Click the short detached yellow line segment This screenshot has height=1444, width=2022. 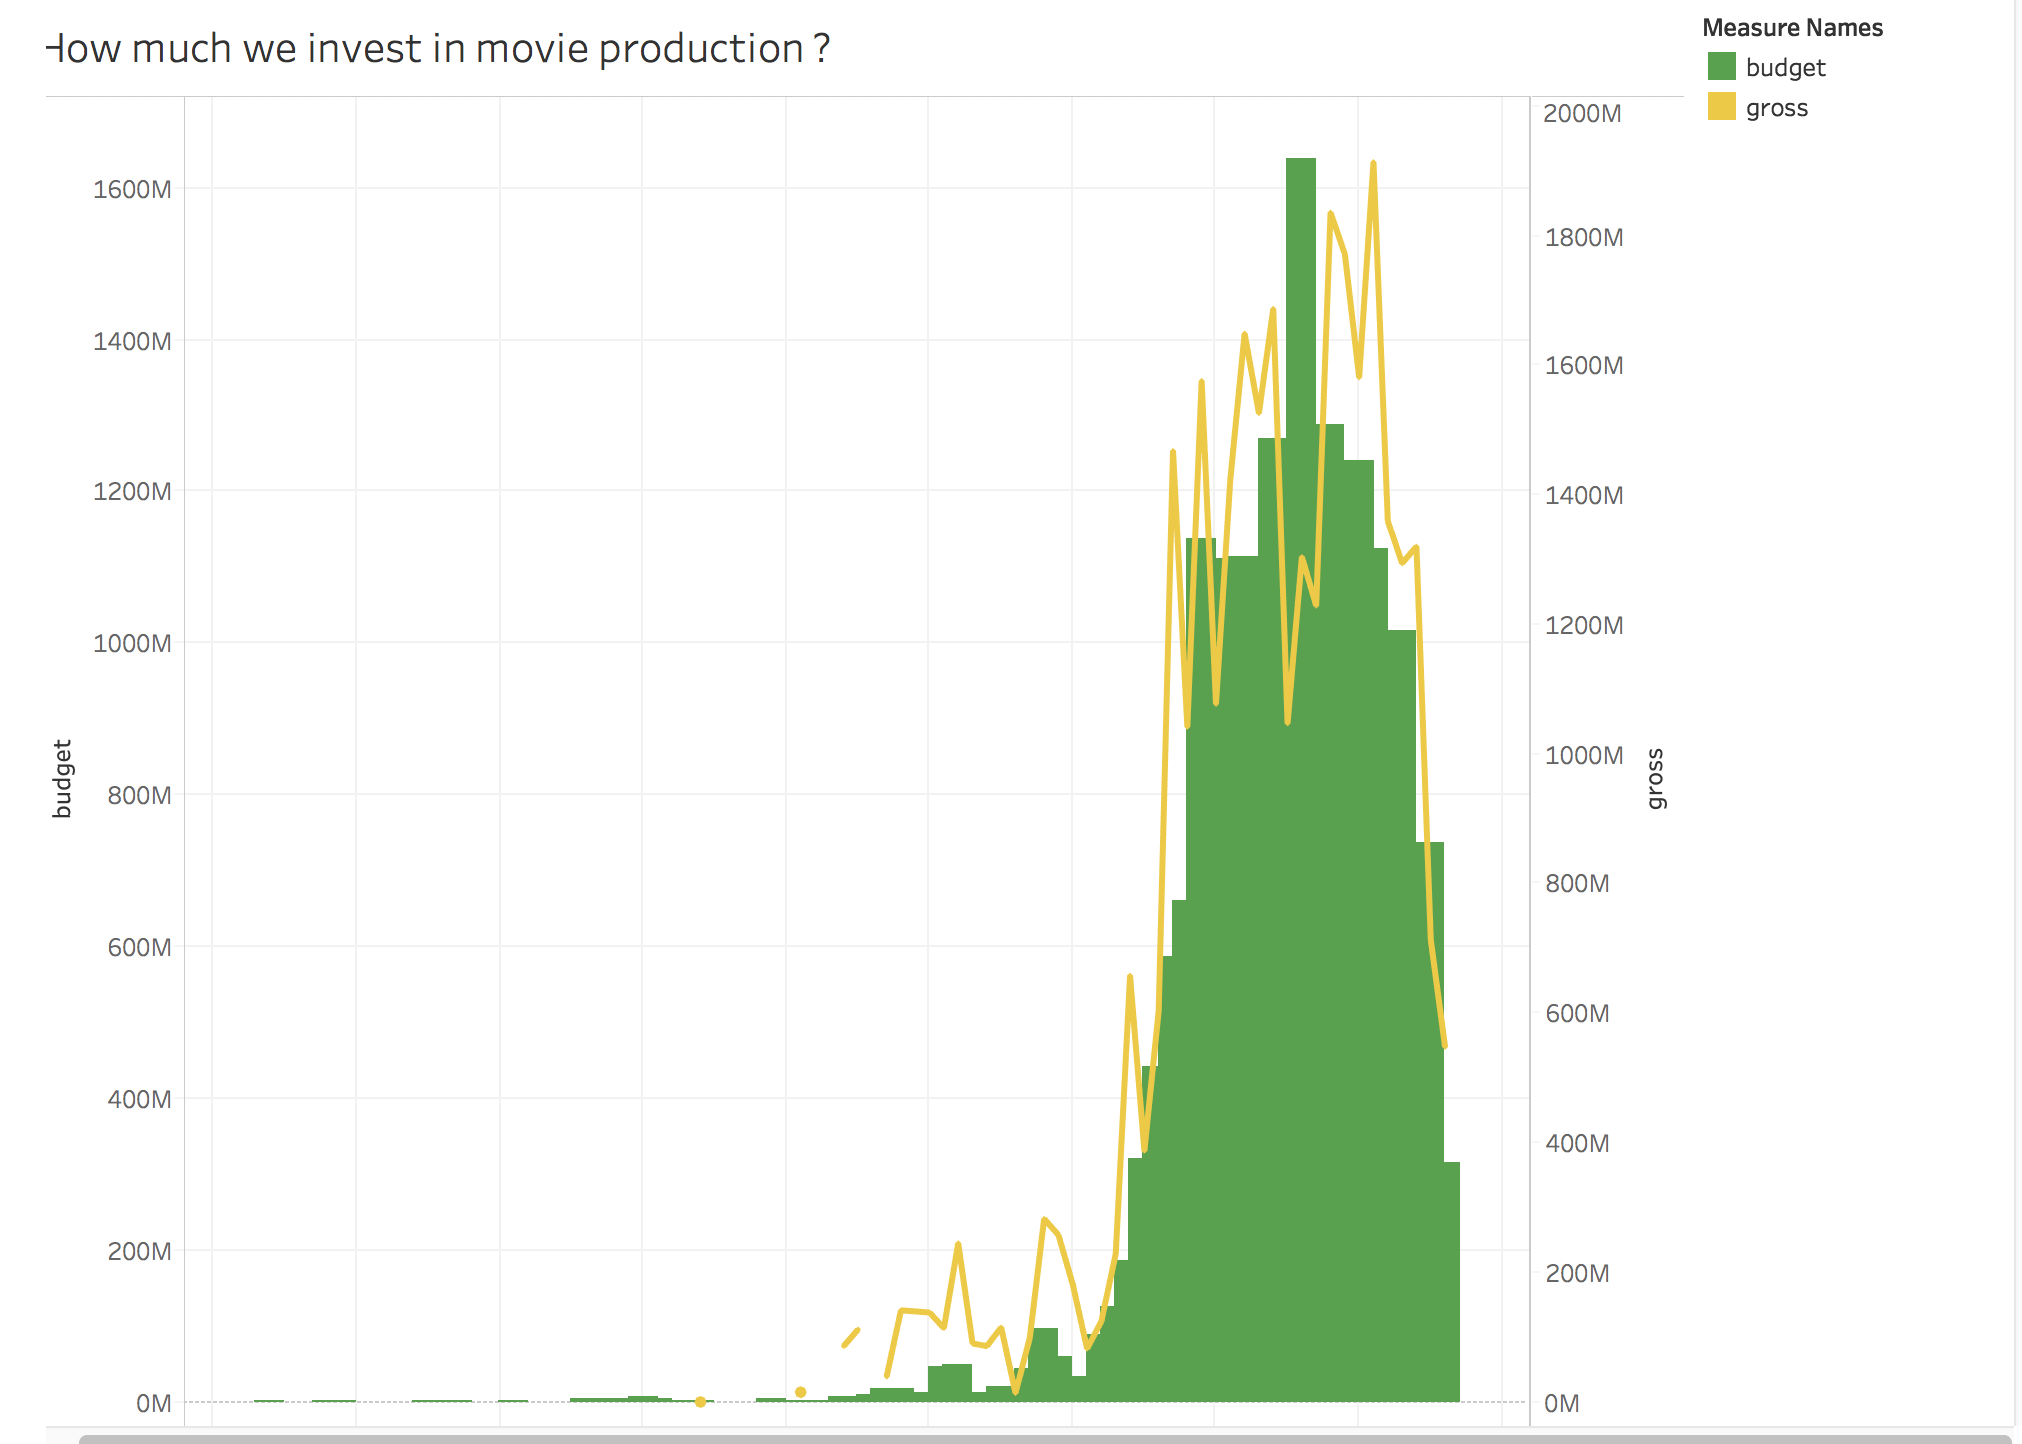click(x=851, y=1337)
